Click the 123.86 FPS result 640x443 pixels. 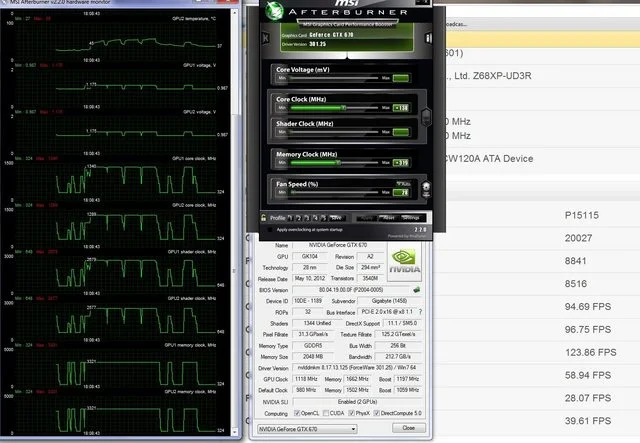[x=591, y=352]
